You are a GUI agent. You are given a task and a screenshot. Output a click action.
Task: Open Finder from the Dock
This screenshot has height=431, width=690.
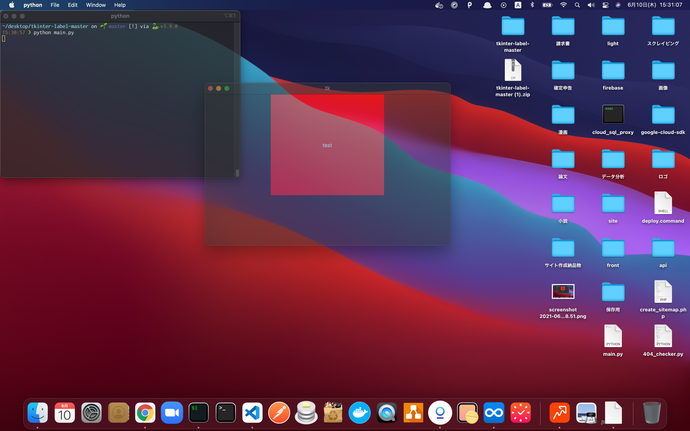coord(38,413)
